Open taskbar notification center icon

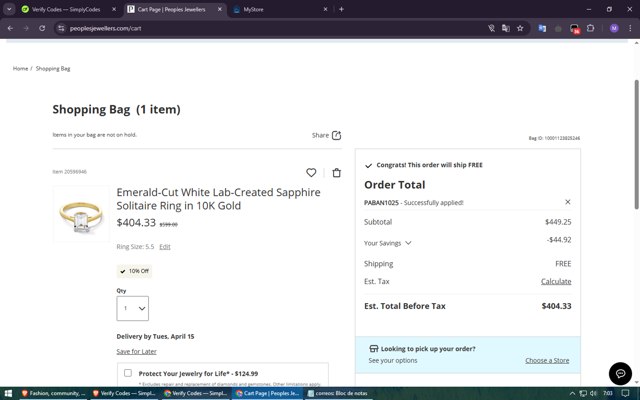click(x=626, y=393)
